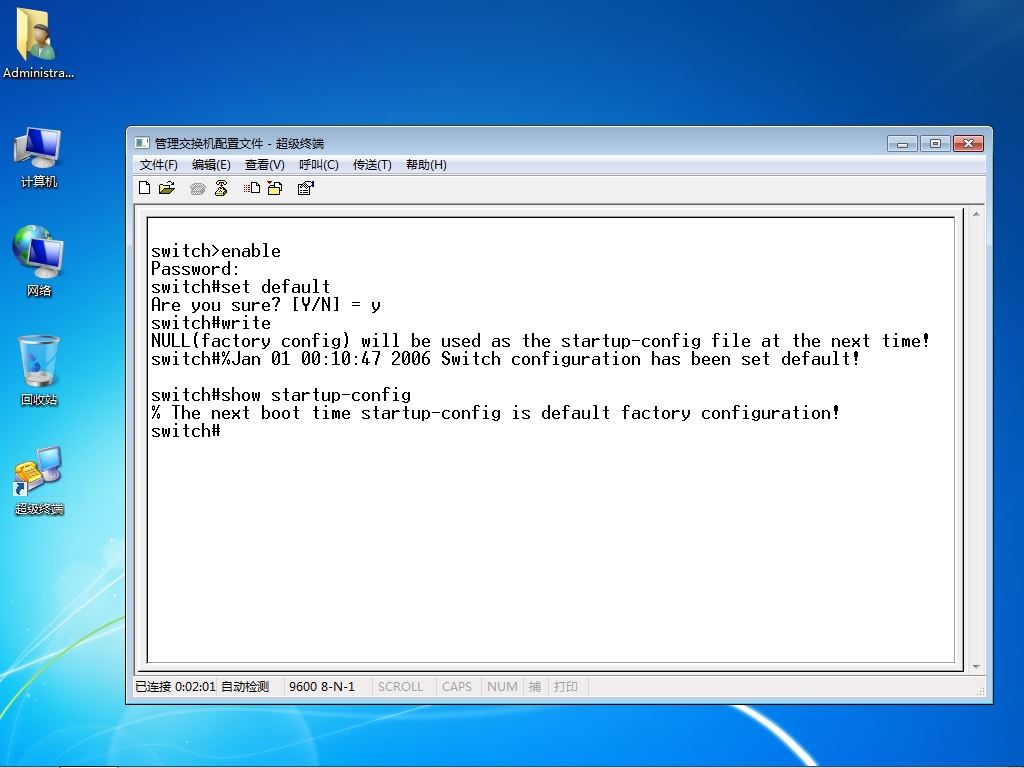Image resolution: width=1024 pixels, height=768 pixels.
Task: Select the 网络 desktop icon
Action: pyautogui.click(x=39, y=261)
